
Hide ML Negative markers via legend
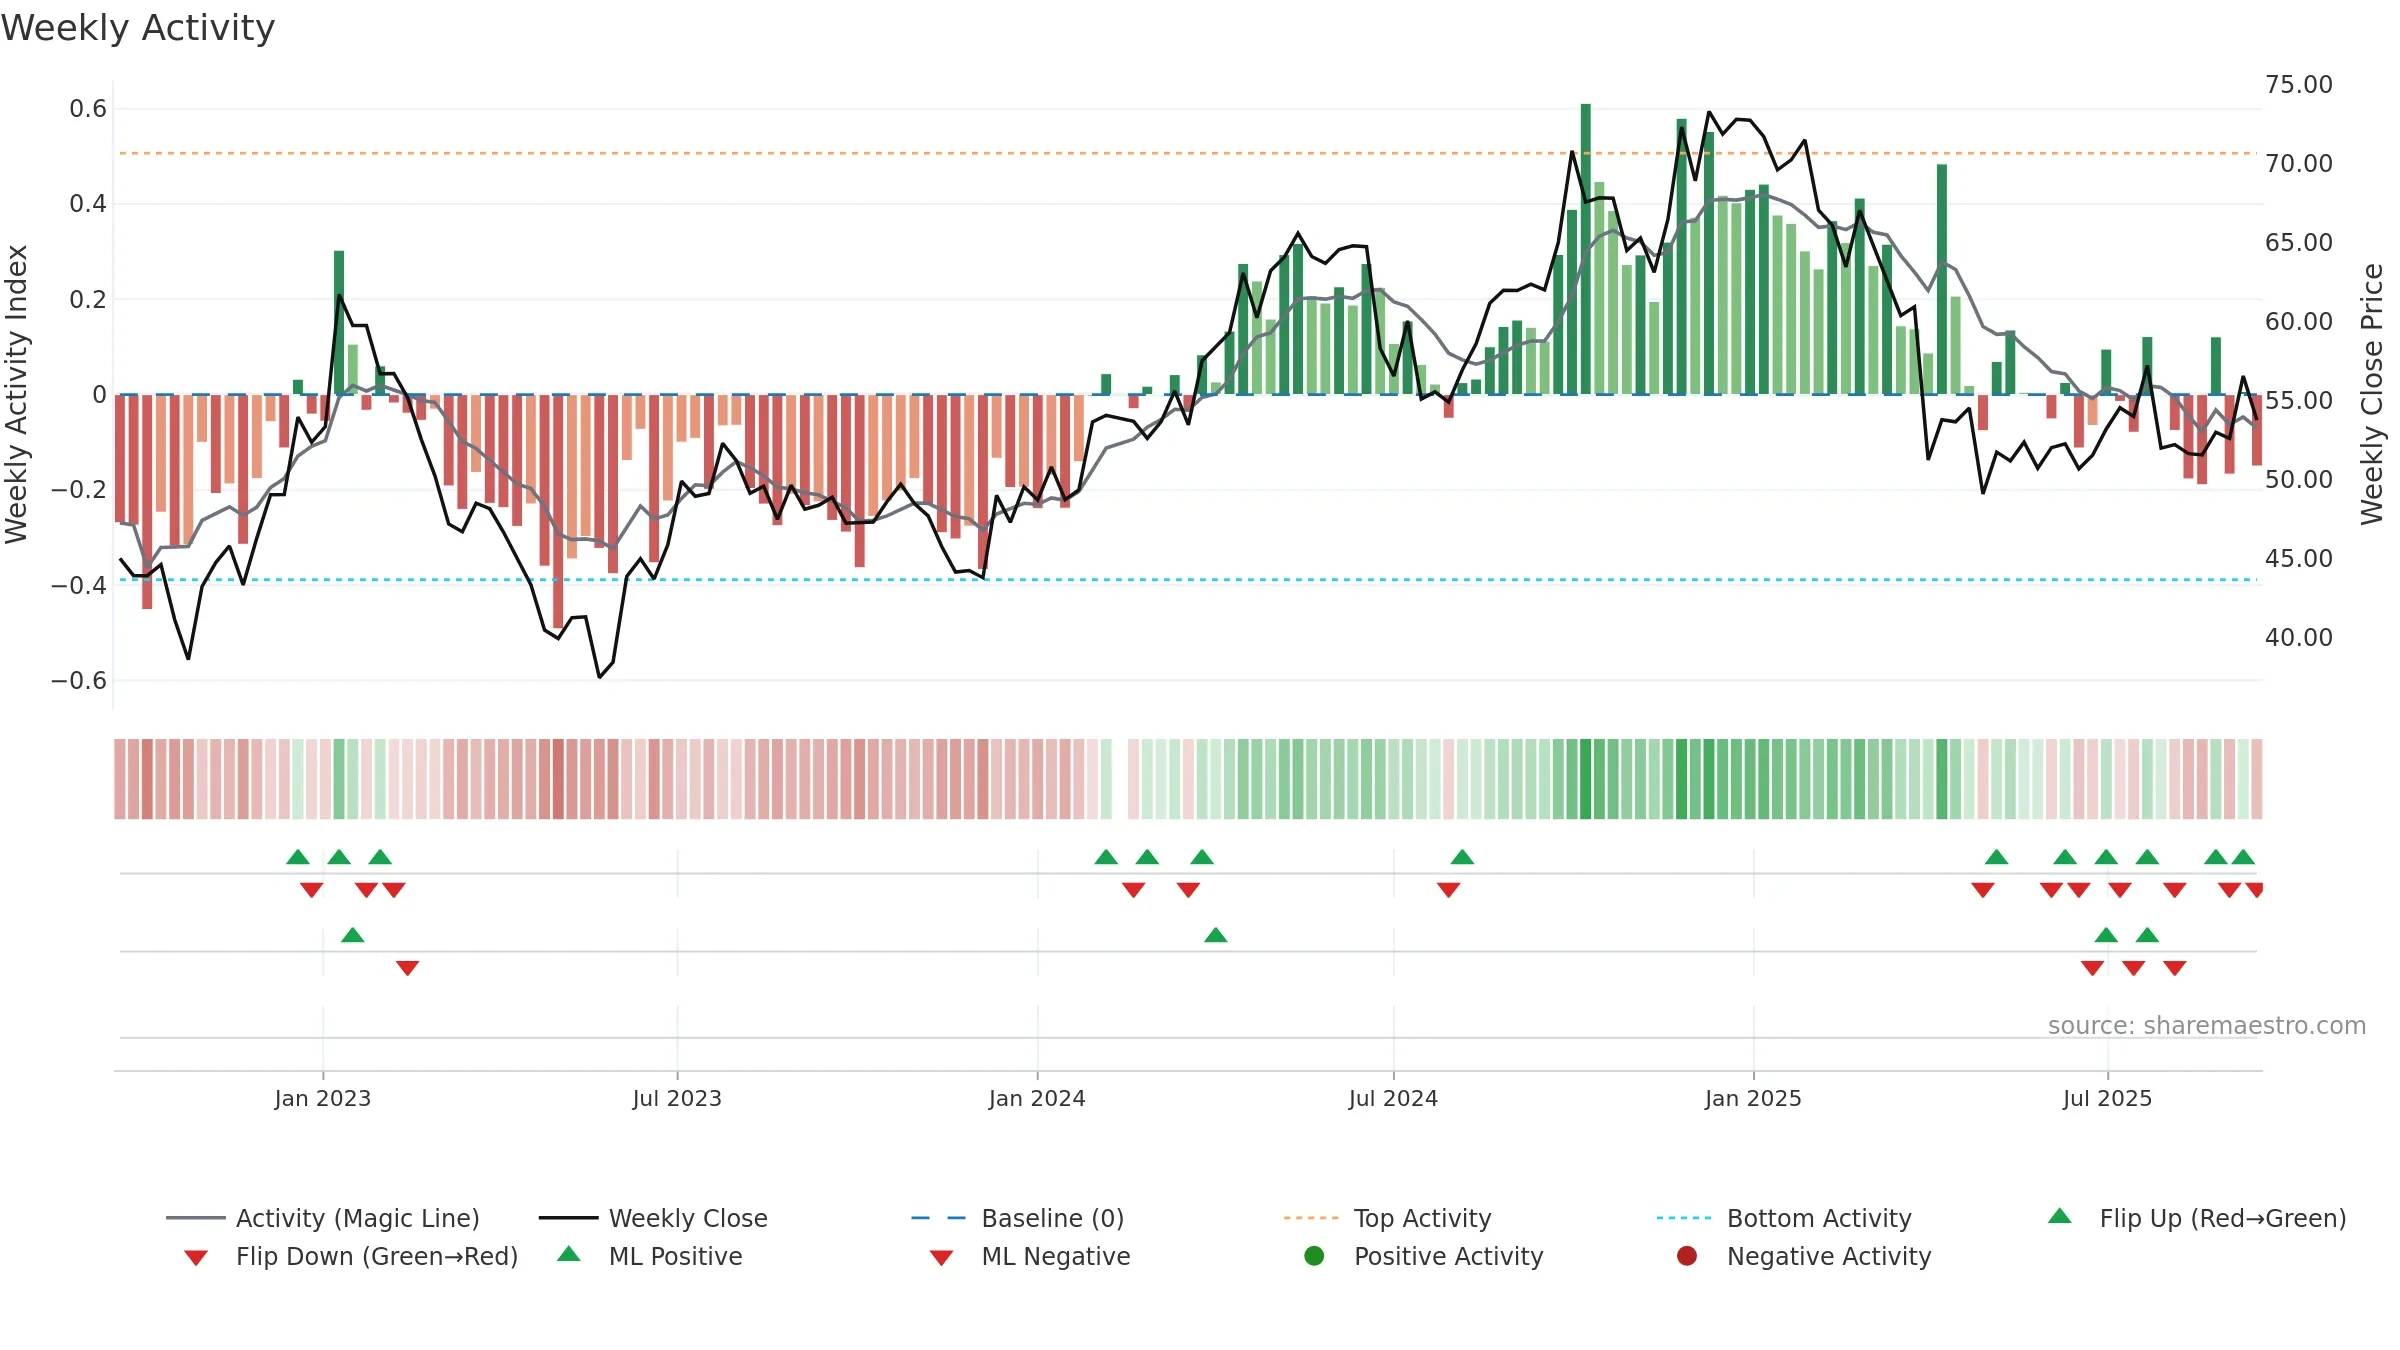pyautogui.click(x=1030, y=1256)
